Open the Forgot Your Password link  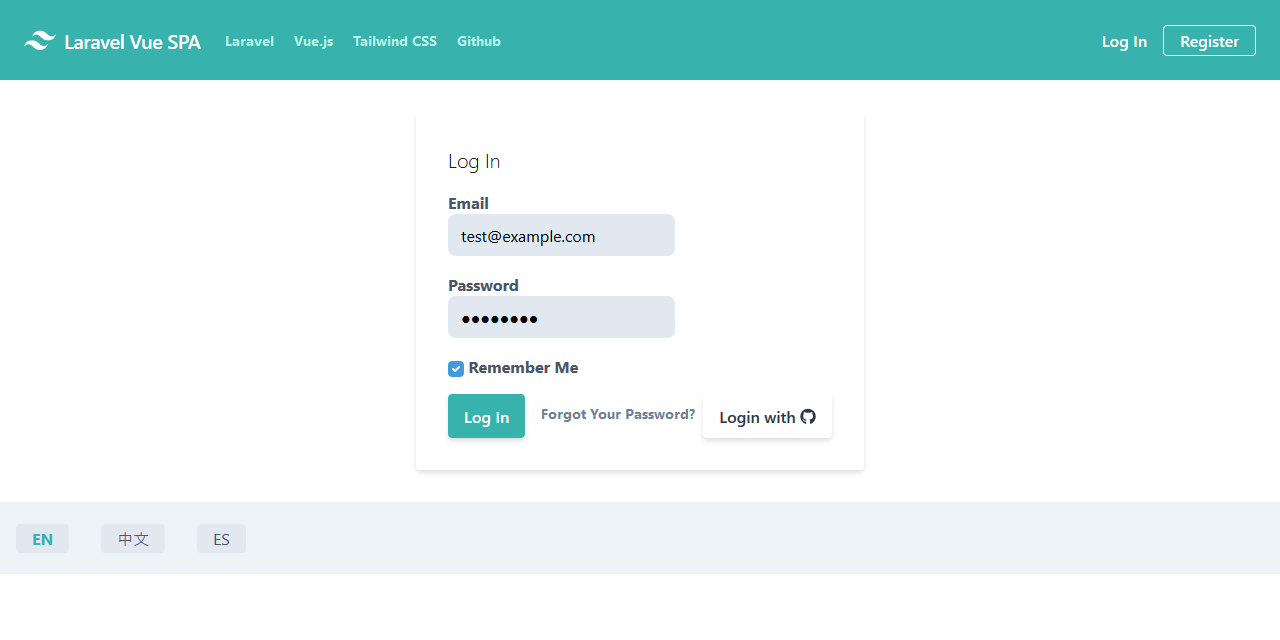click(617, 413)
